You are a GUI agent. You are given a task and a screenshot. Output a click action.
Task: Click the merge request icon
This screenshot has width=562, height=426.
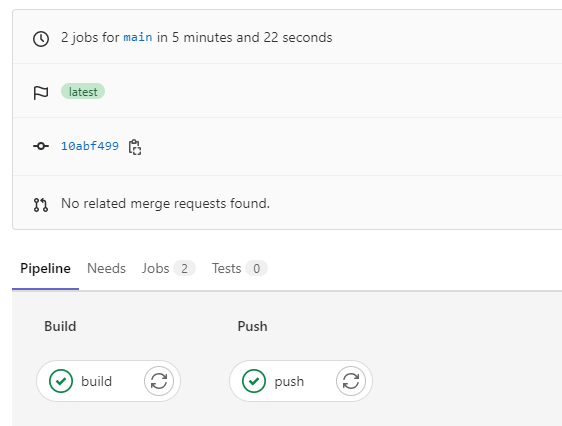(41, 205)
